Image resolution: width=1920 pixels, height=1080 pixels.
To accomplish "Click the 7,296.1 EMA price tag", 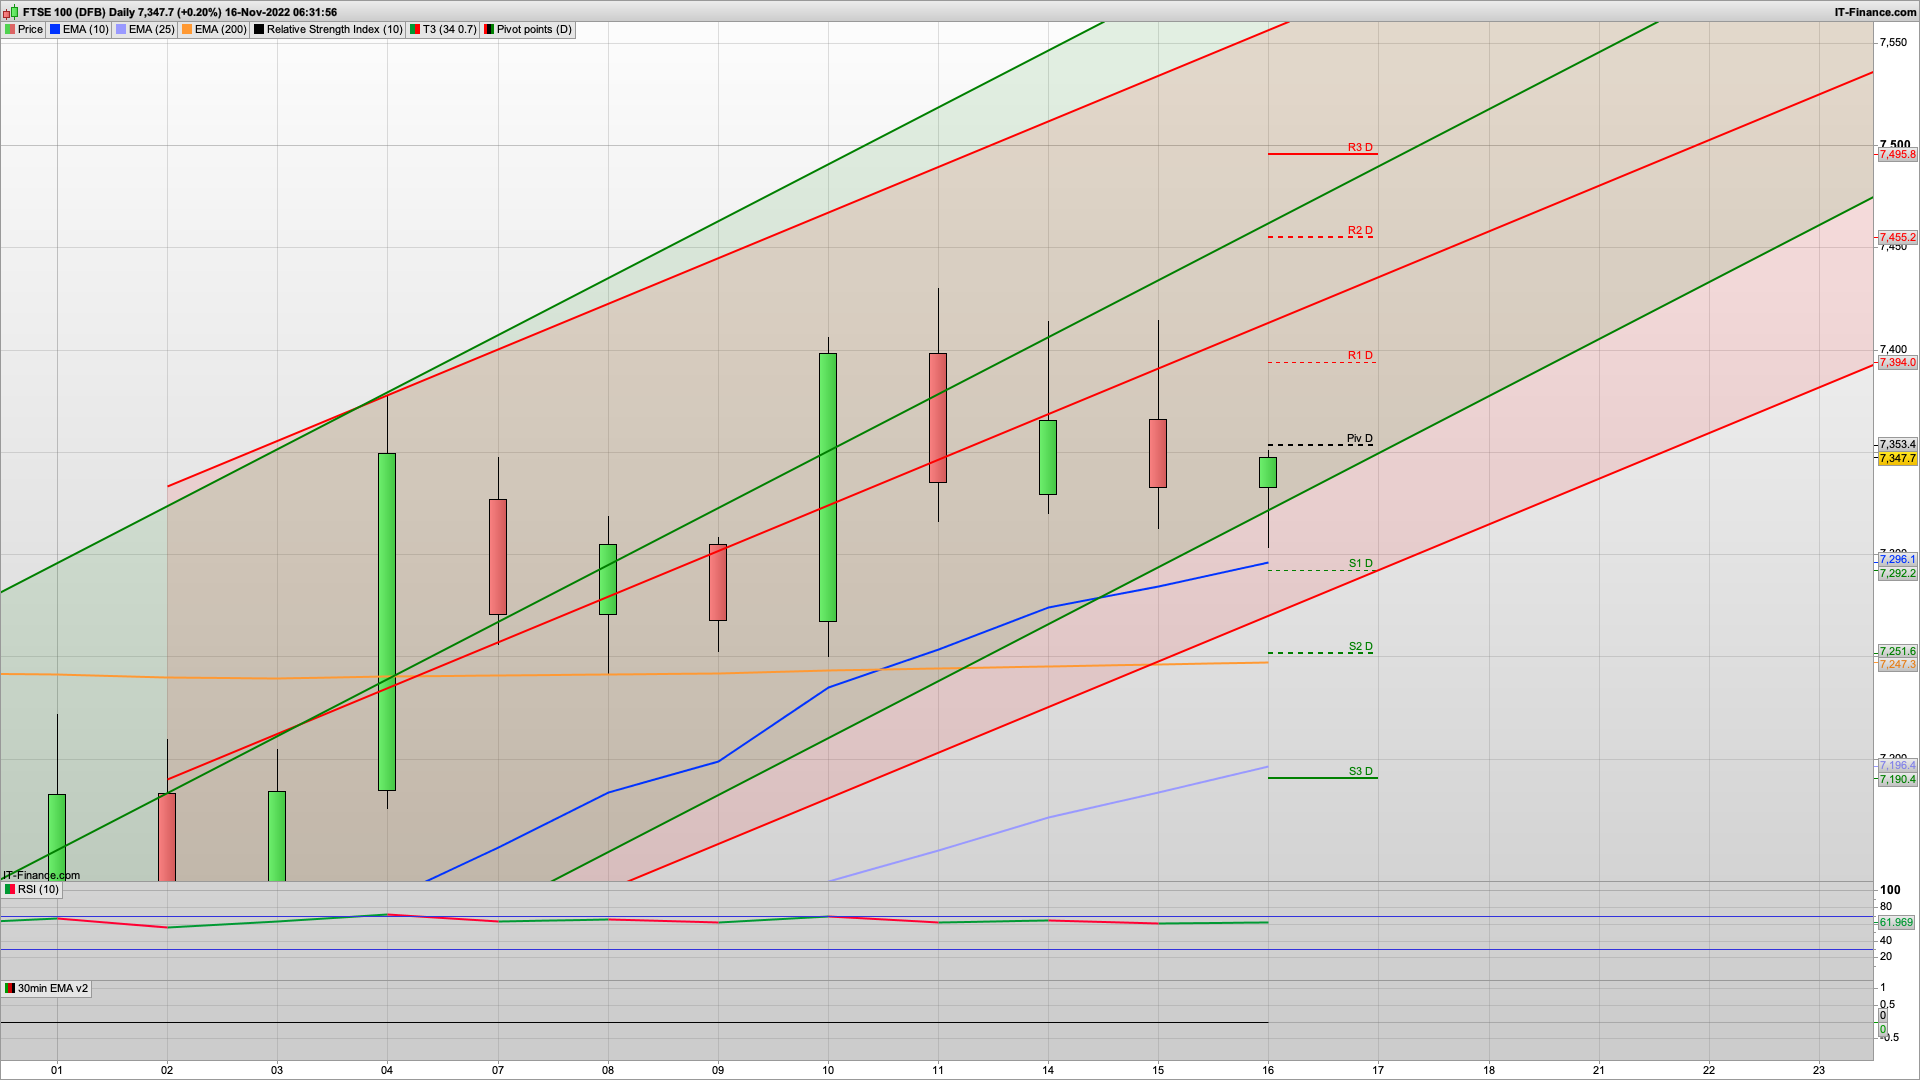I will point(1897,559).
